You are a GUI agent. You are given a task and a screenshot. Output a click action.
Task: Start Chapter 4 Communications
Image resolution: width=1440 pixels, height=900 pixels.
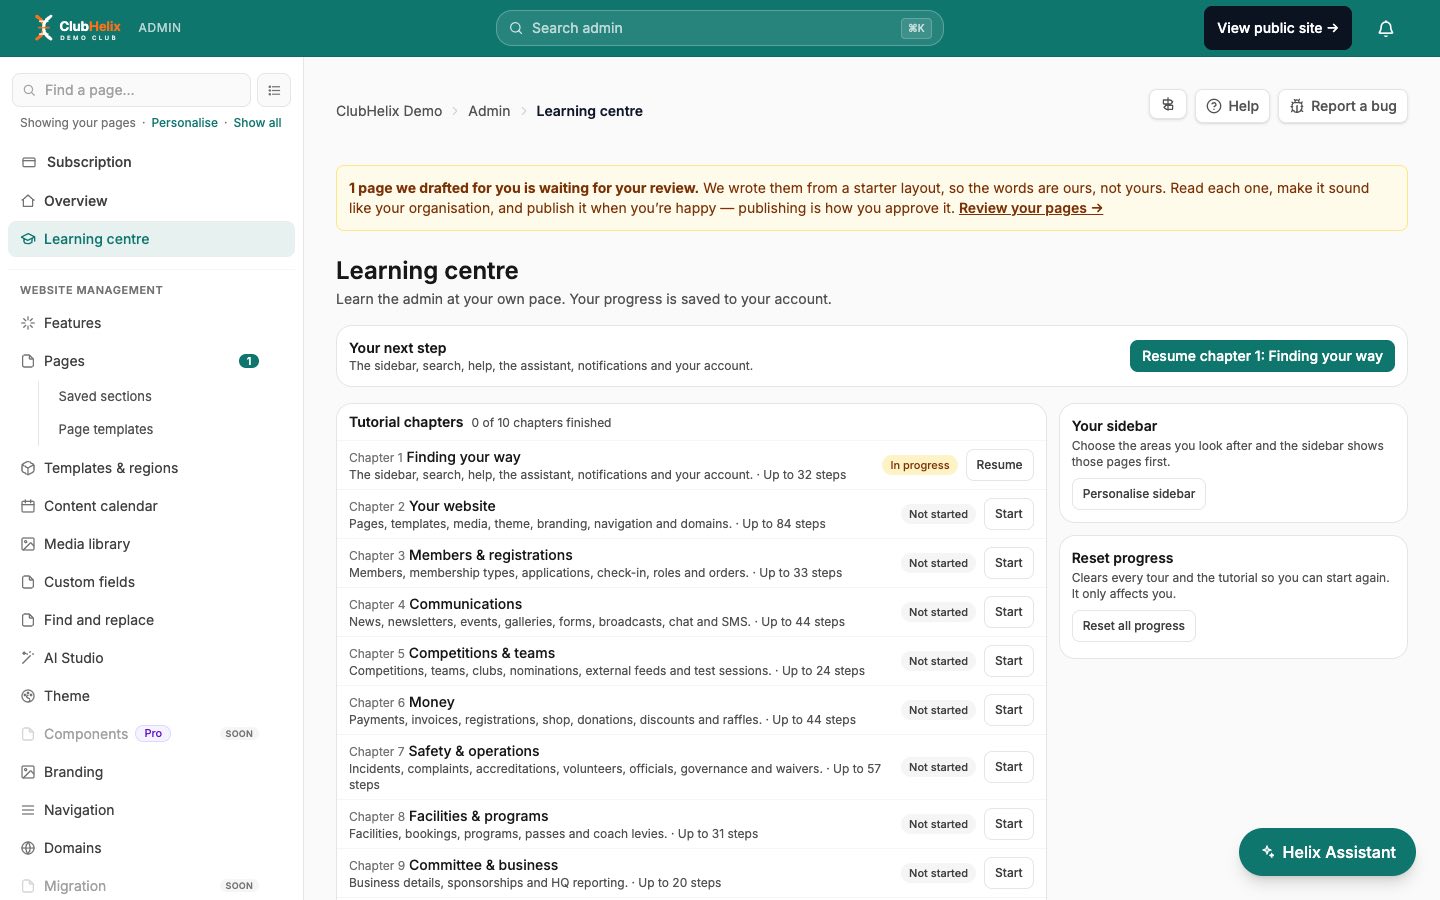pyautogui.click(x=1009, y=612)
